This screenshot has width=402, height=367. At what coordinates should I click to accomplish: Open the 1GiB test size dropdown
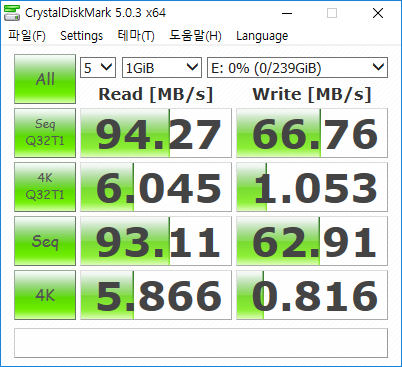pos(162,68)
